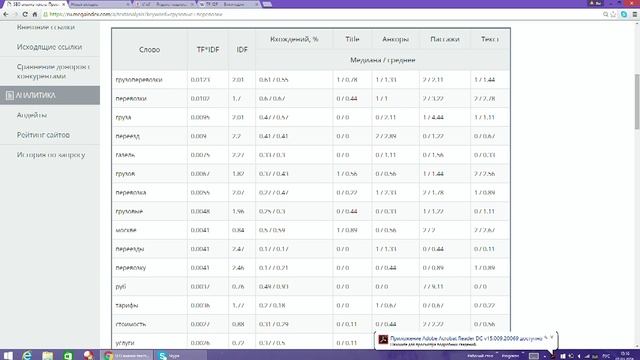Open Сравнение доноров с конкурентами link

coord(53,71)
